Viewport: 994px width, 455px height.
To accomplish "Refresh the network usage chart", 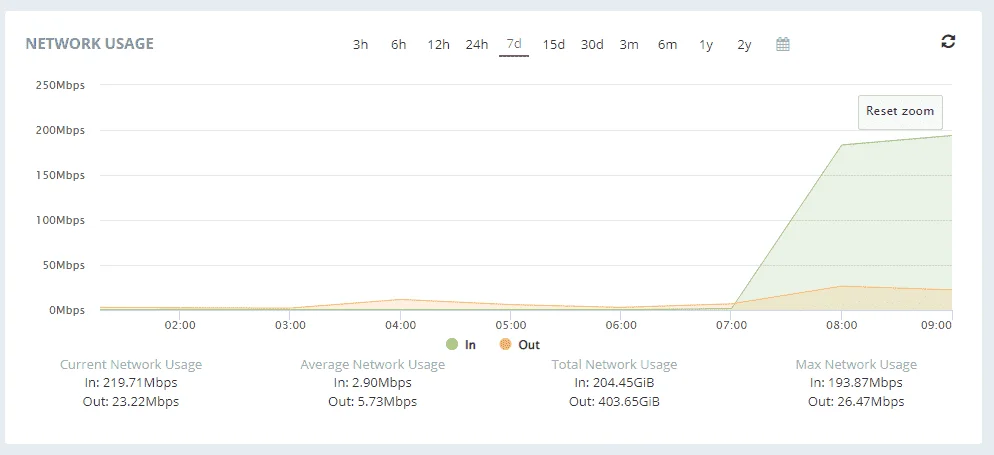I will [948, 42].
